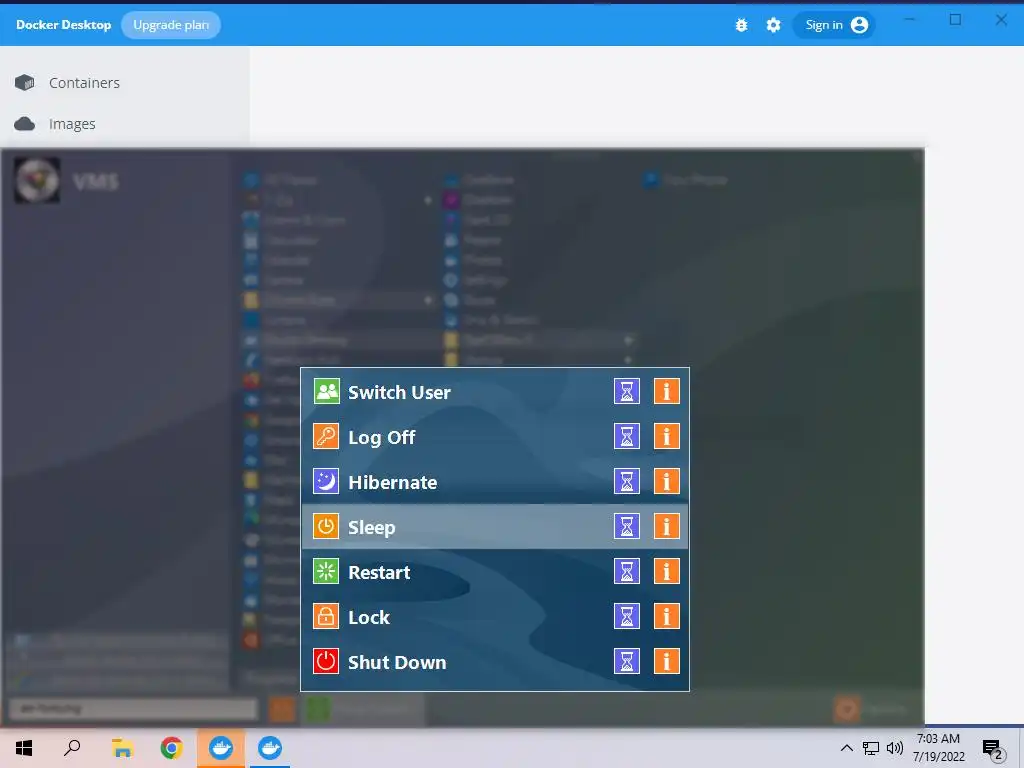
Task: Click the hourglass timer icon for Restart
Action: tap(626, 571)
